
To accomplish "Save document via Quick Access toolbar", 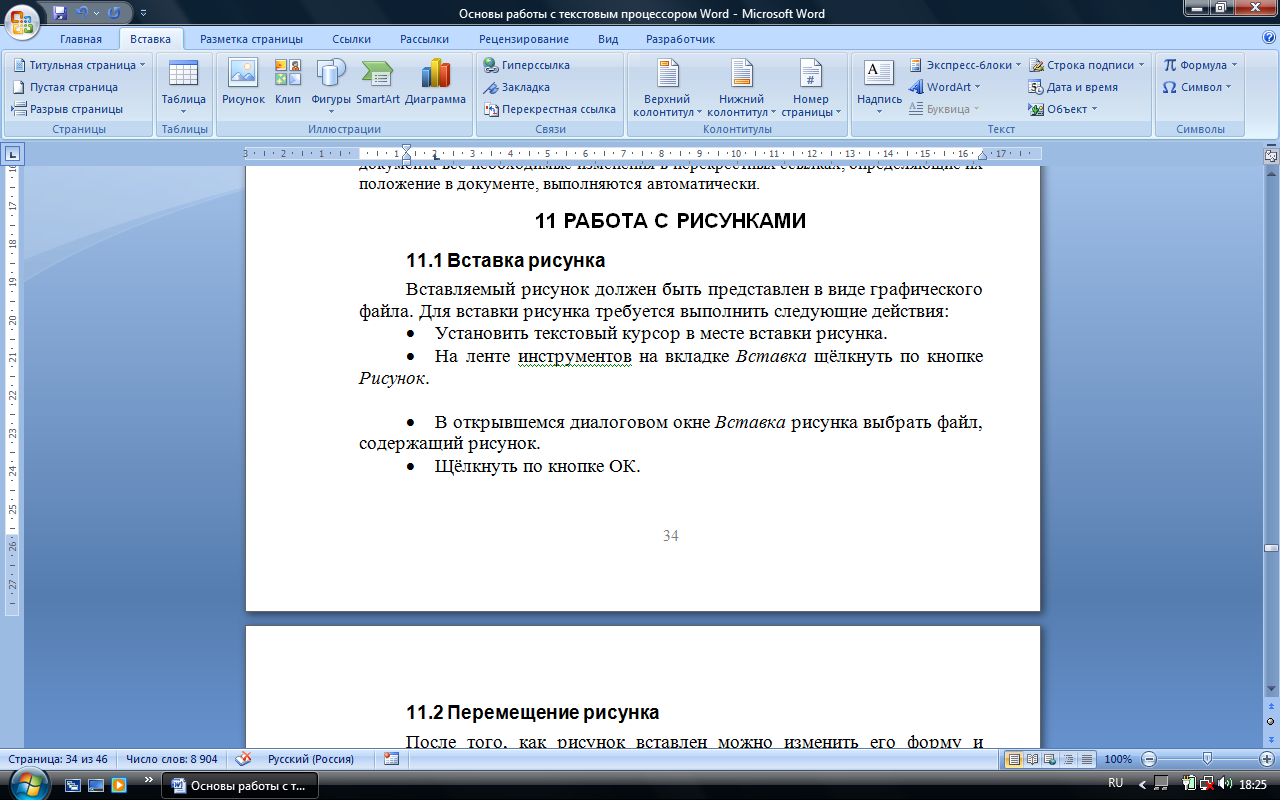I will (x=61, y=13).
